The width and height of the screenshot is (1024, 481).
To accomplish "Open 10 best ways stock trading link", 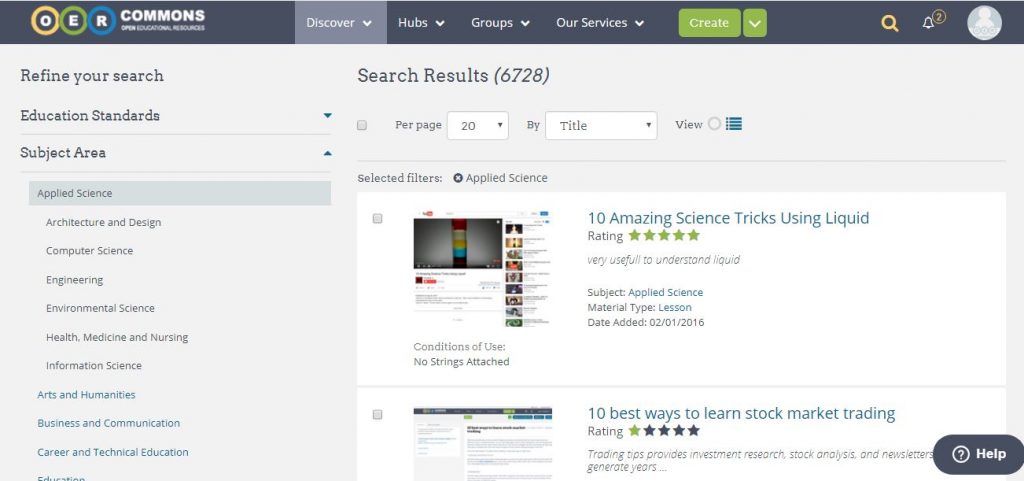I will pos(741,413).
